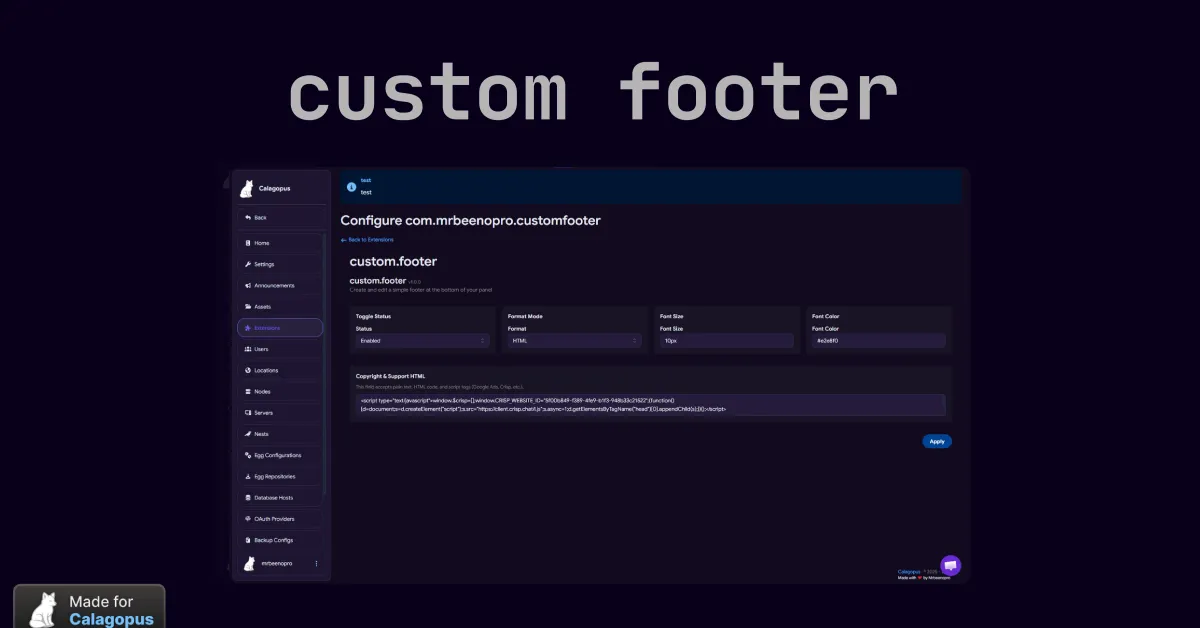Click the Copyright & Support HTML textarea
The image size is (1200, 628).
click(x=651, y=404)
